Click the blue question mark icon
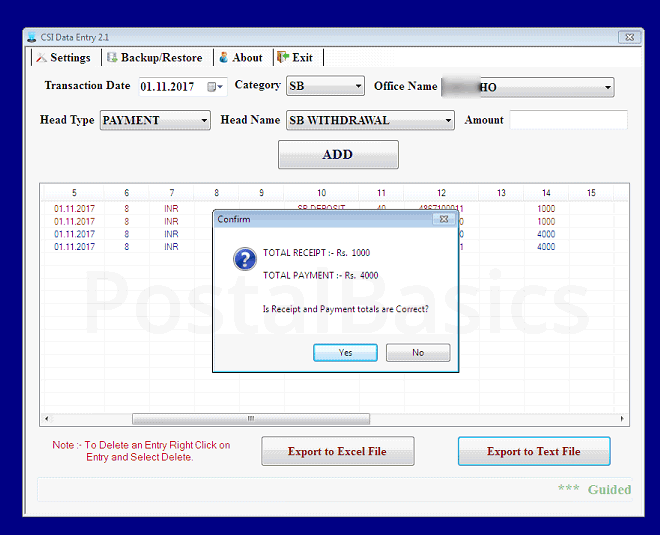 (244, 260)
